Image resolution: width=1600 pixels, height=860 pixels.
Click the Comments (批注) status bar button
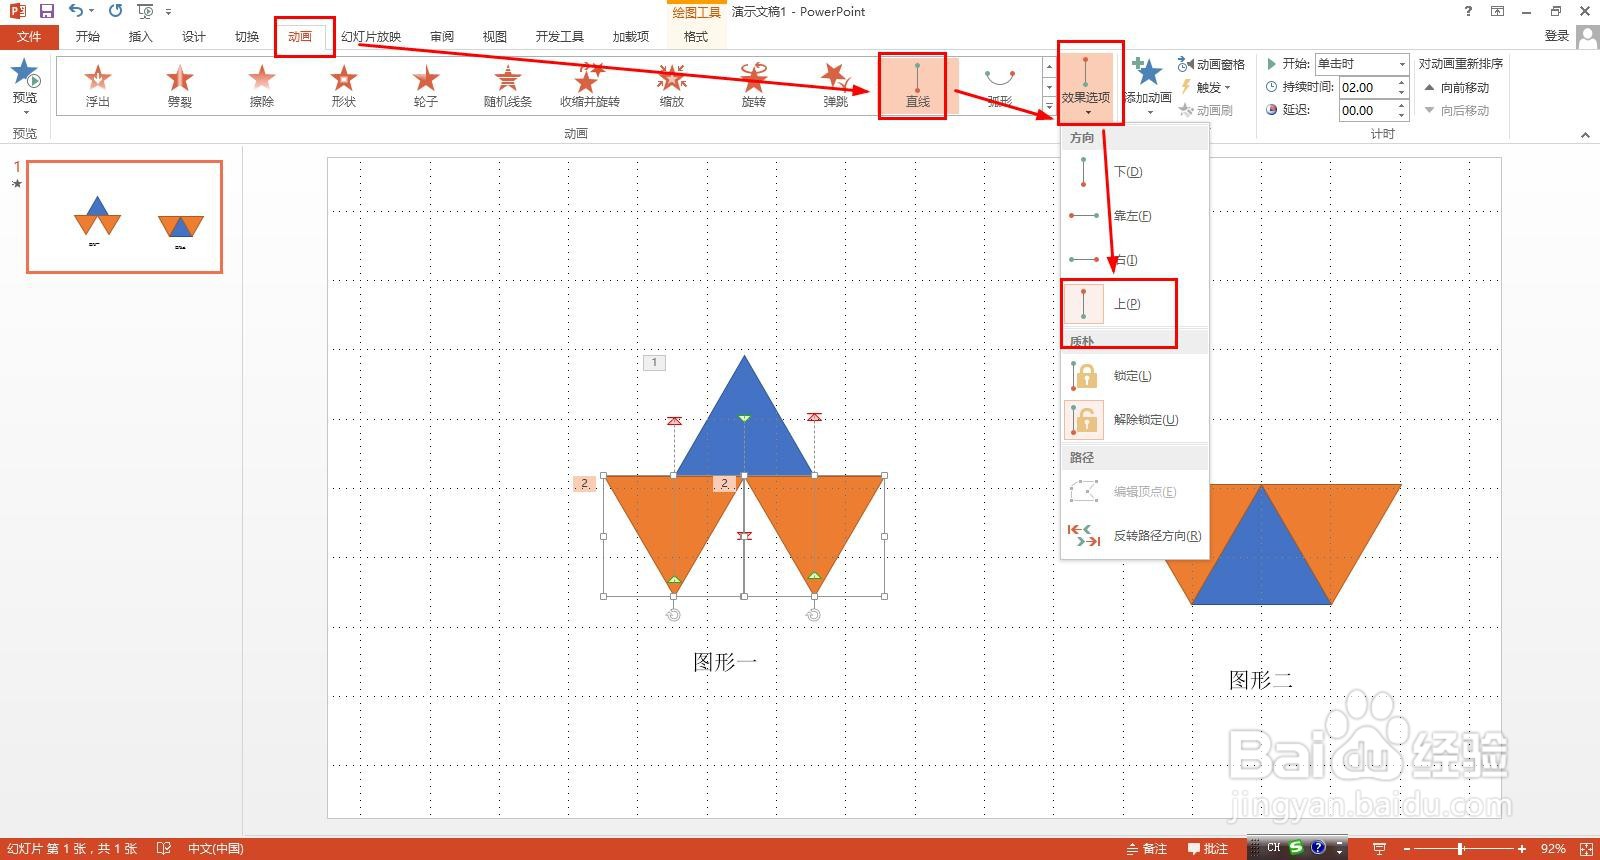(x=1208, y=848)
